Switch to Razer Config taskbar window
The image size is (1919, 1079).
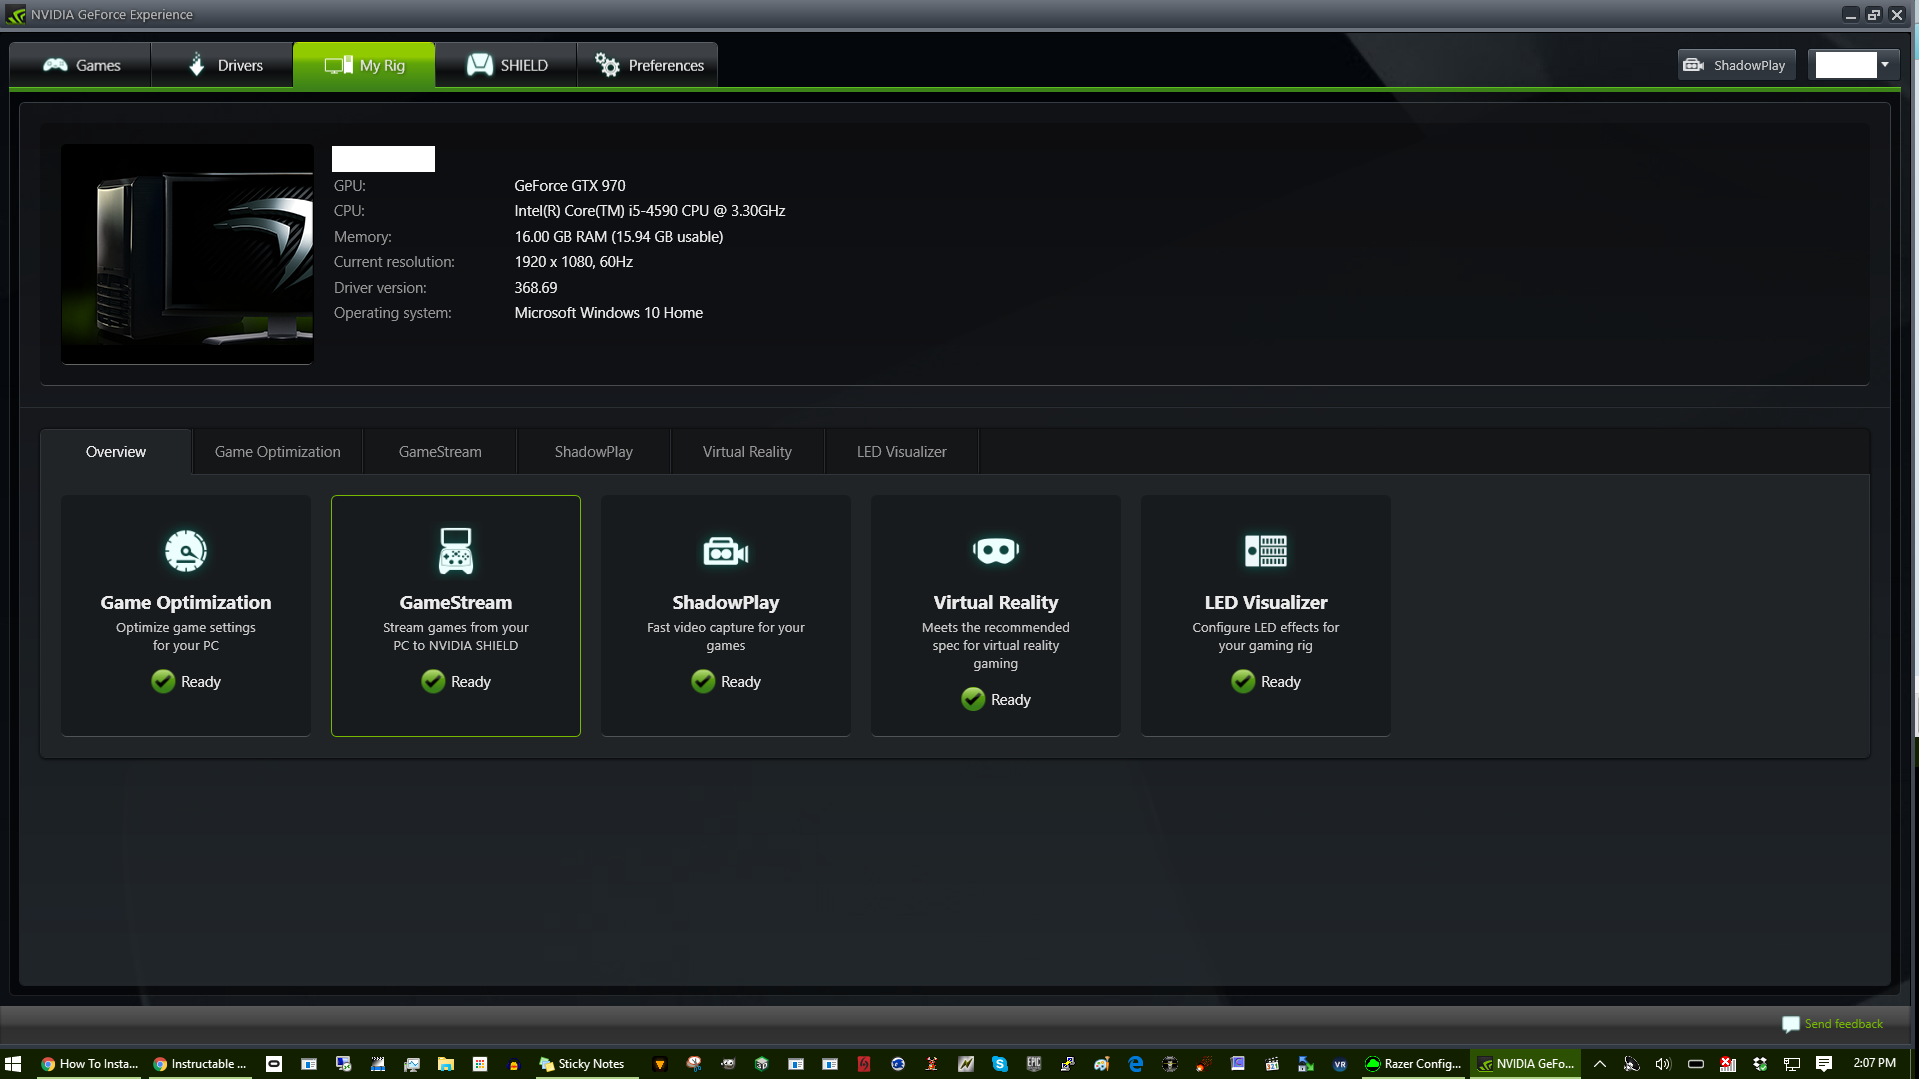1413,1063
